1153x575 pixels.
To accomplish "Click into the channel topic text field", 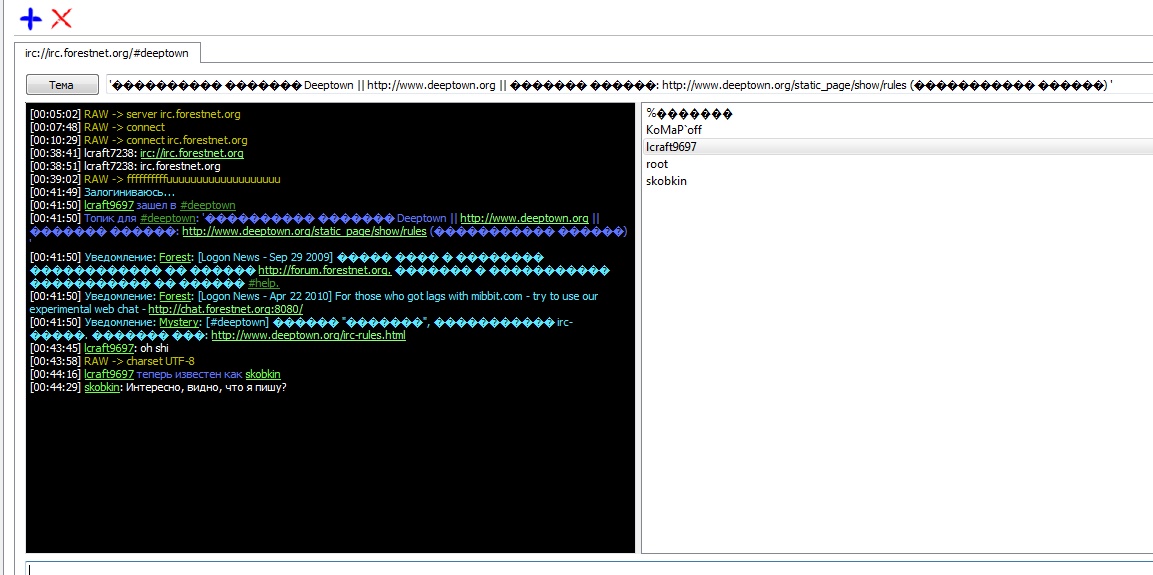I will (628, 85).
